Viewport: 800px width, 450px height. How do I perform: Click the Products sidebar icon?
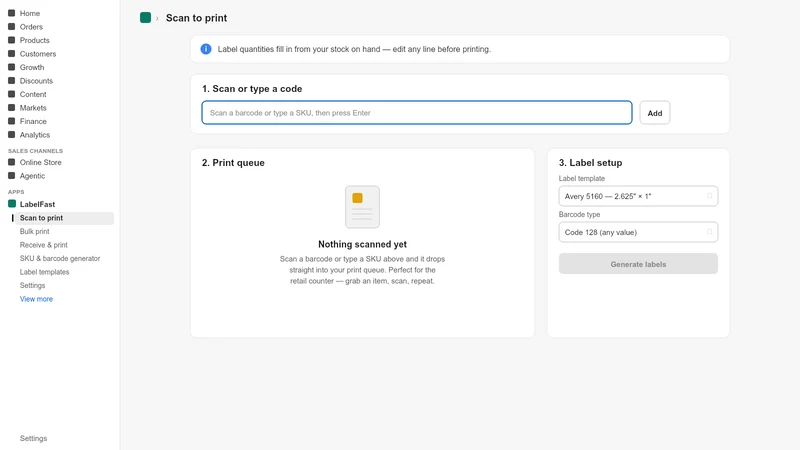(x=11, y=40)
